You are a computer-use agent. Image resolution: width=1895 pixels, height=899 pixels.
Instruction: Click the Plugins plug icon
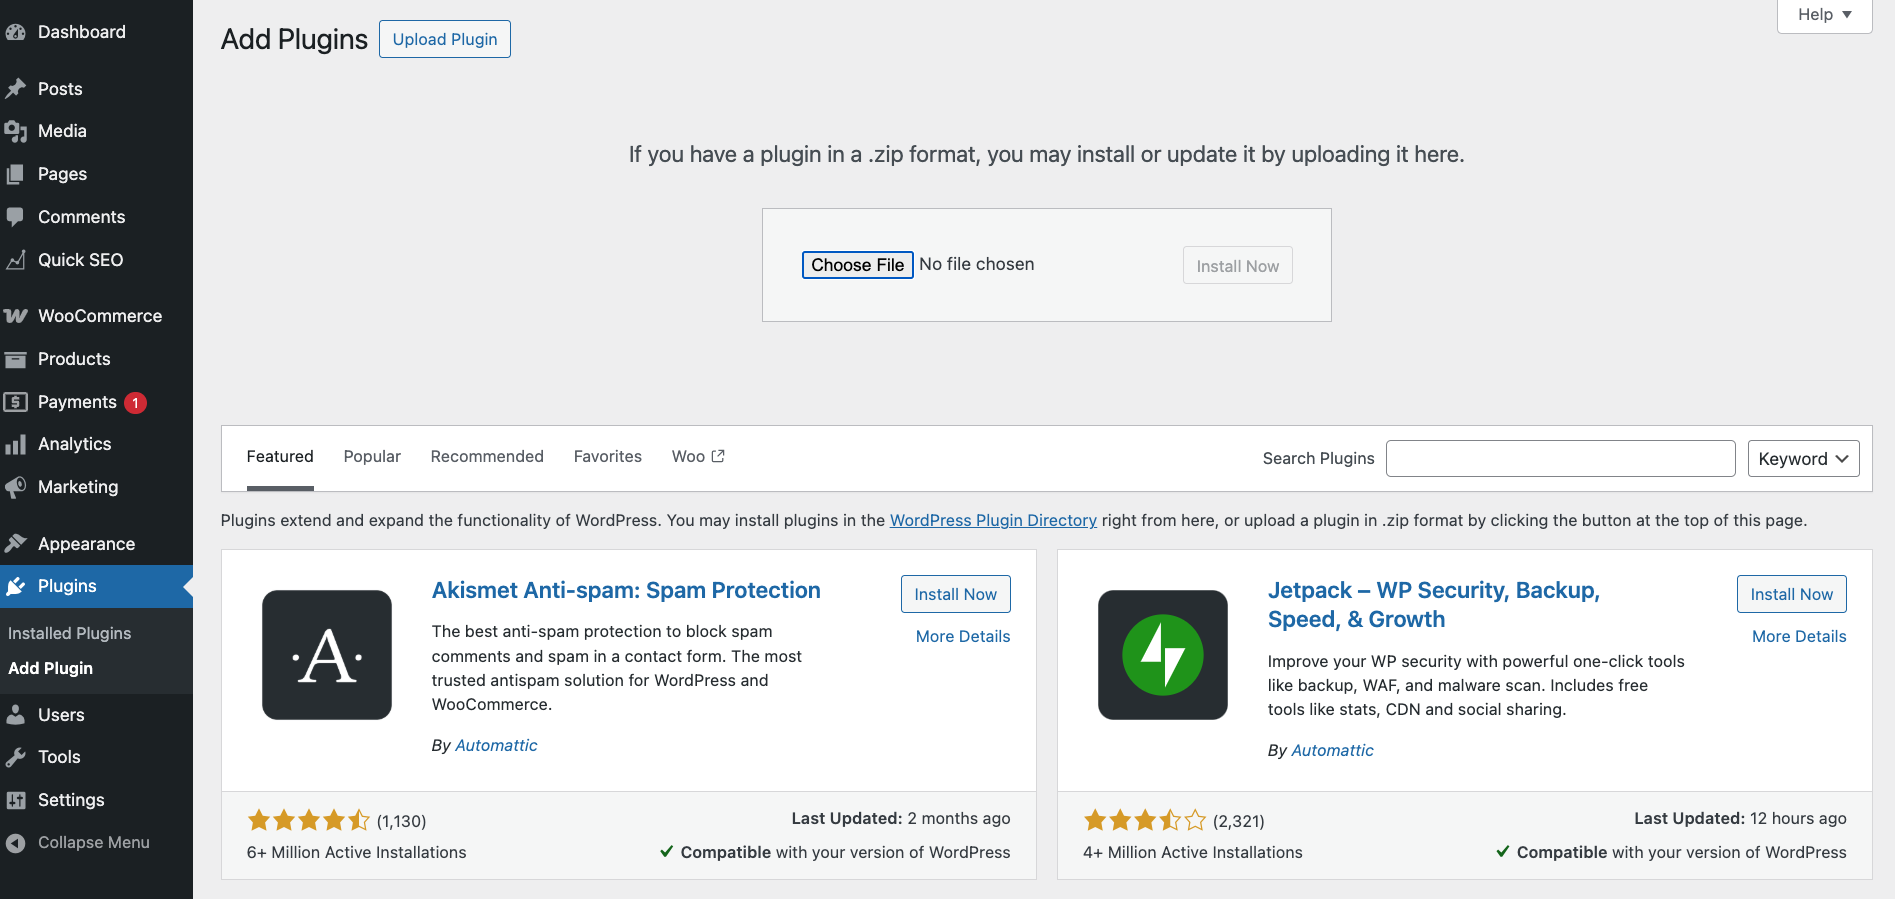coord(15,586)
